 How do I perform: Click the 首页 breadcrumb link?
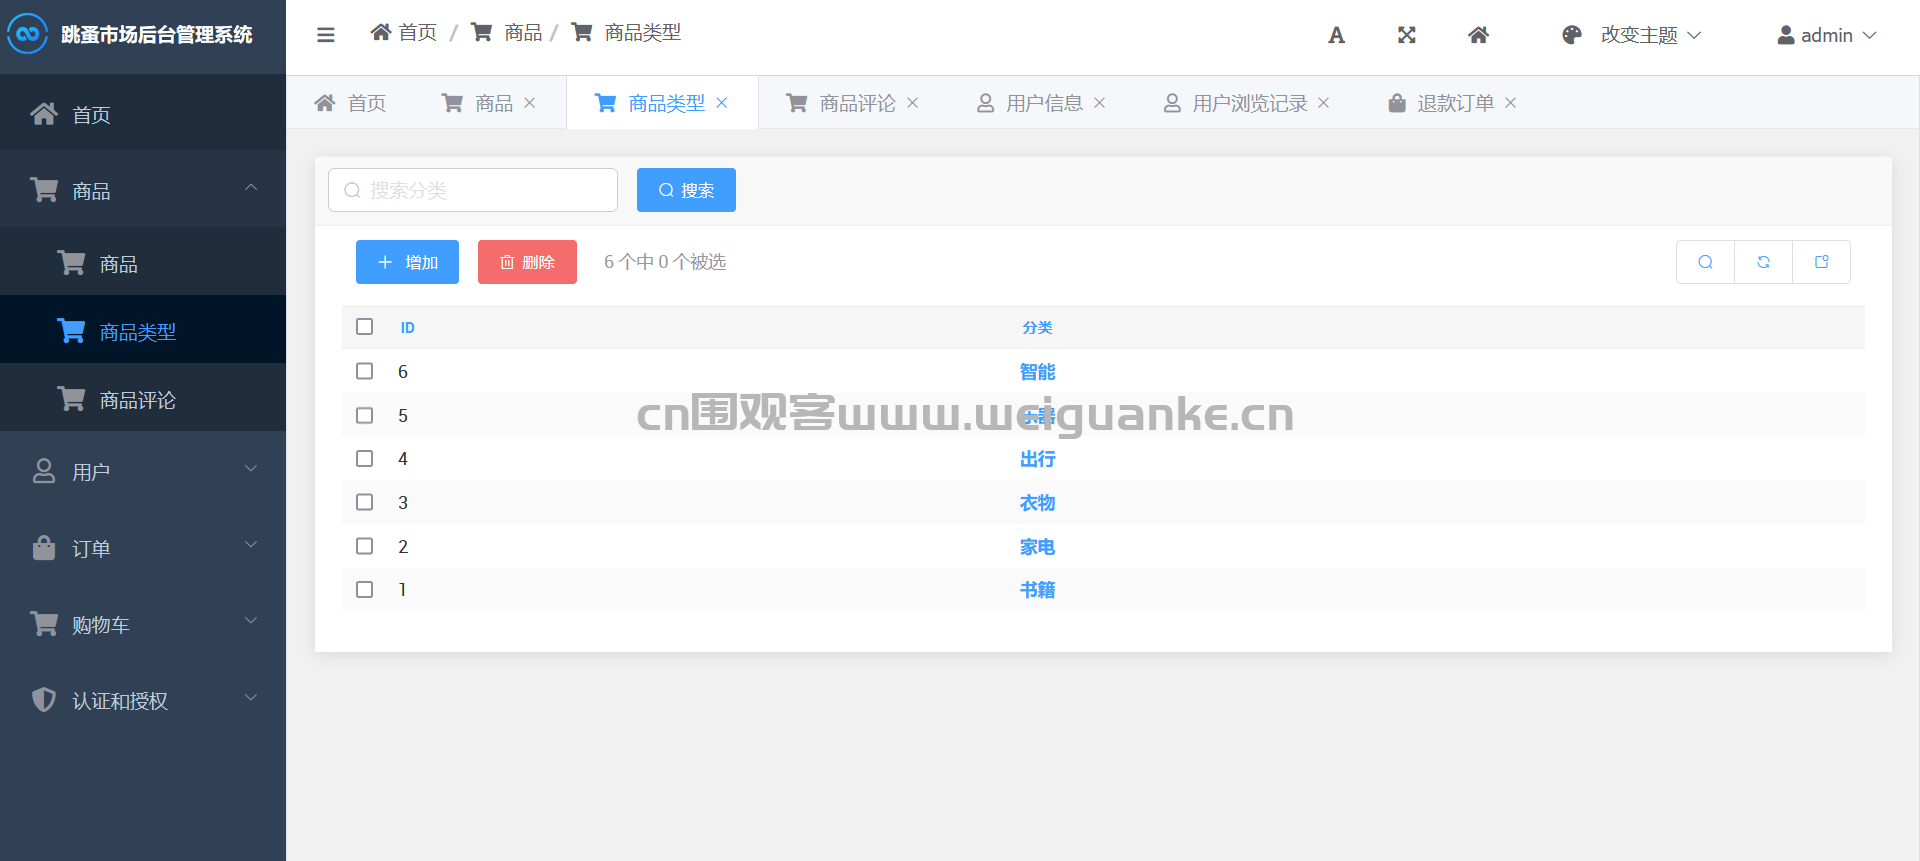pyautogui.click(x=404, y=33)
